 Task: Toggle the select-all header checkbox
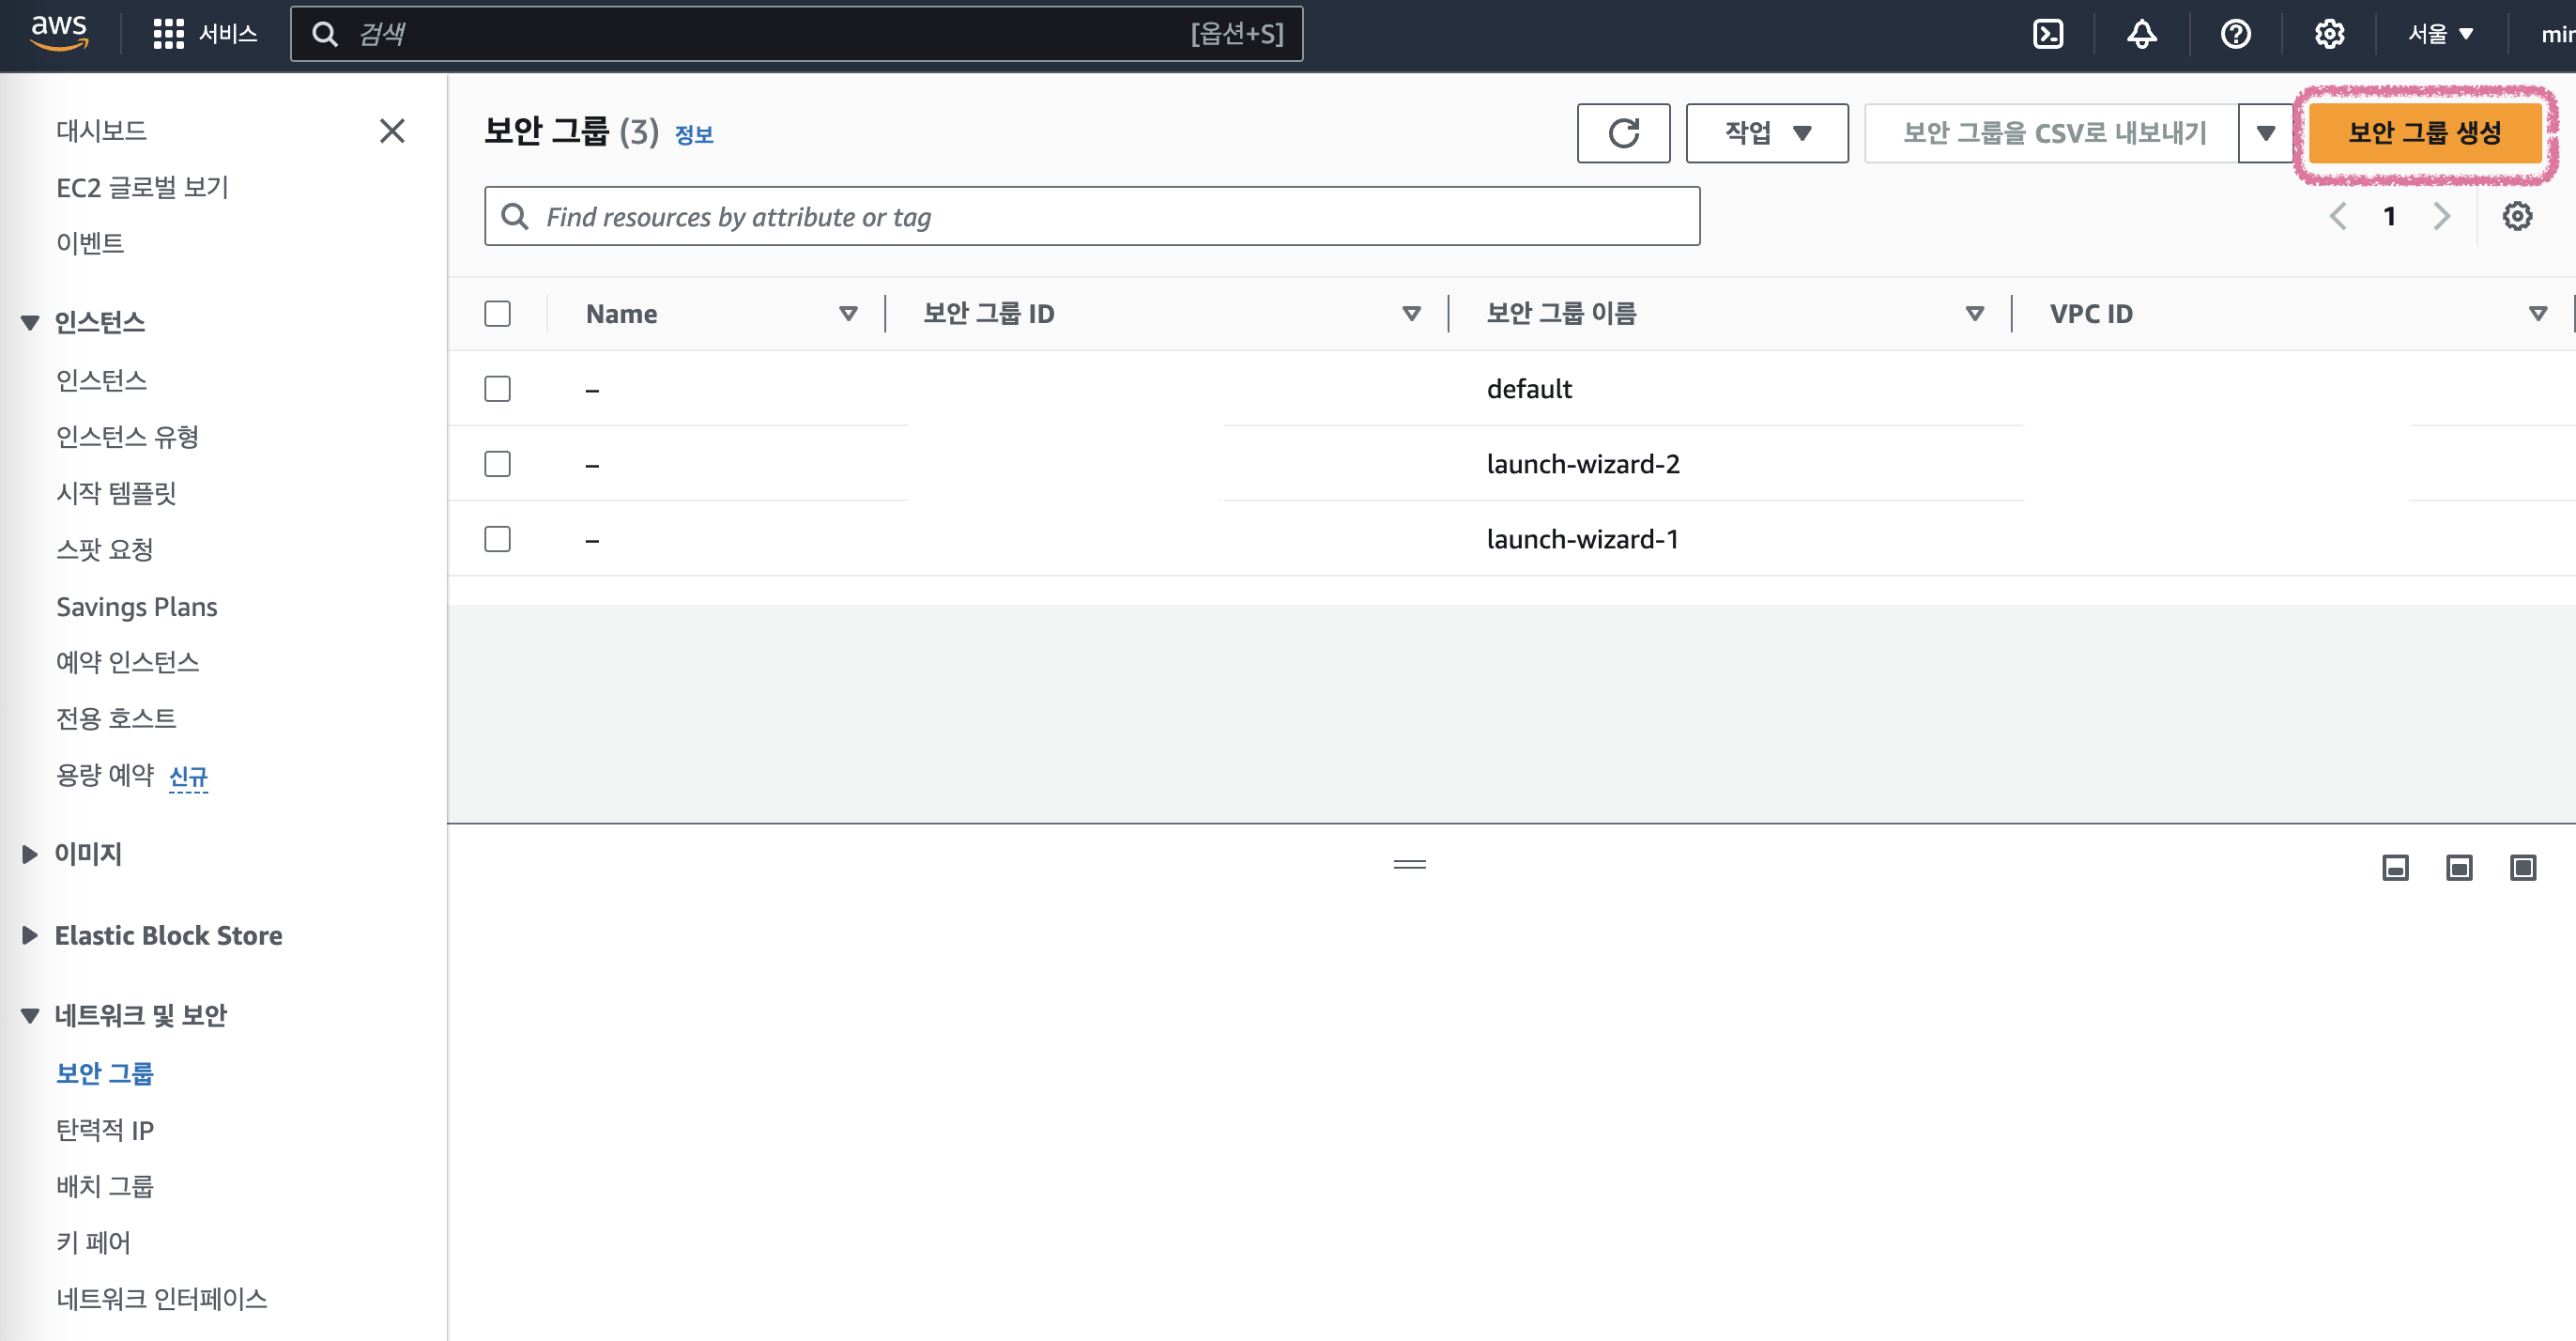[x=497, y=314]
